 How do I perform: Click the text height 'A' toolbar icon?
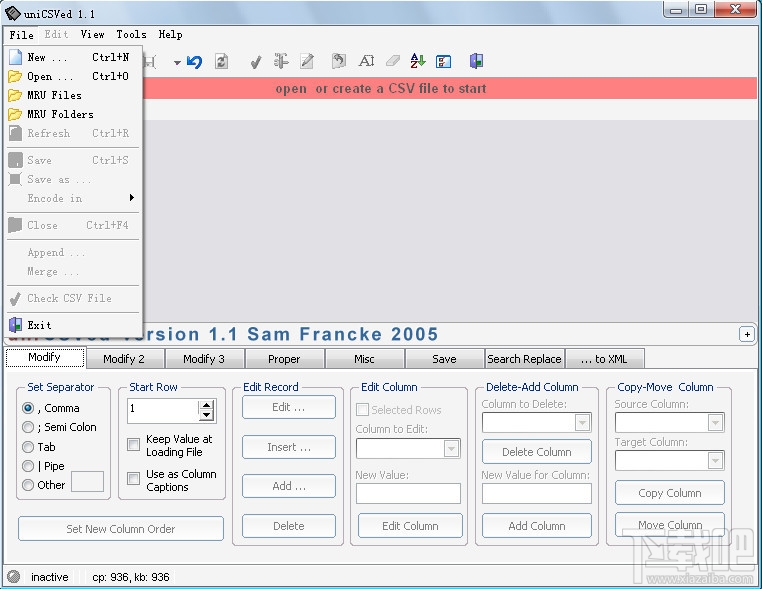point(366,61)
